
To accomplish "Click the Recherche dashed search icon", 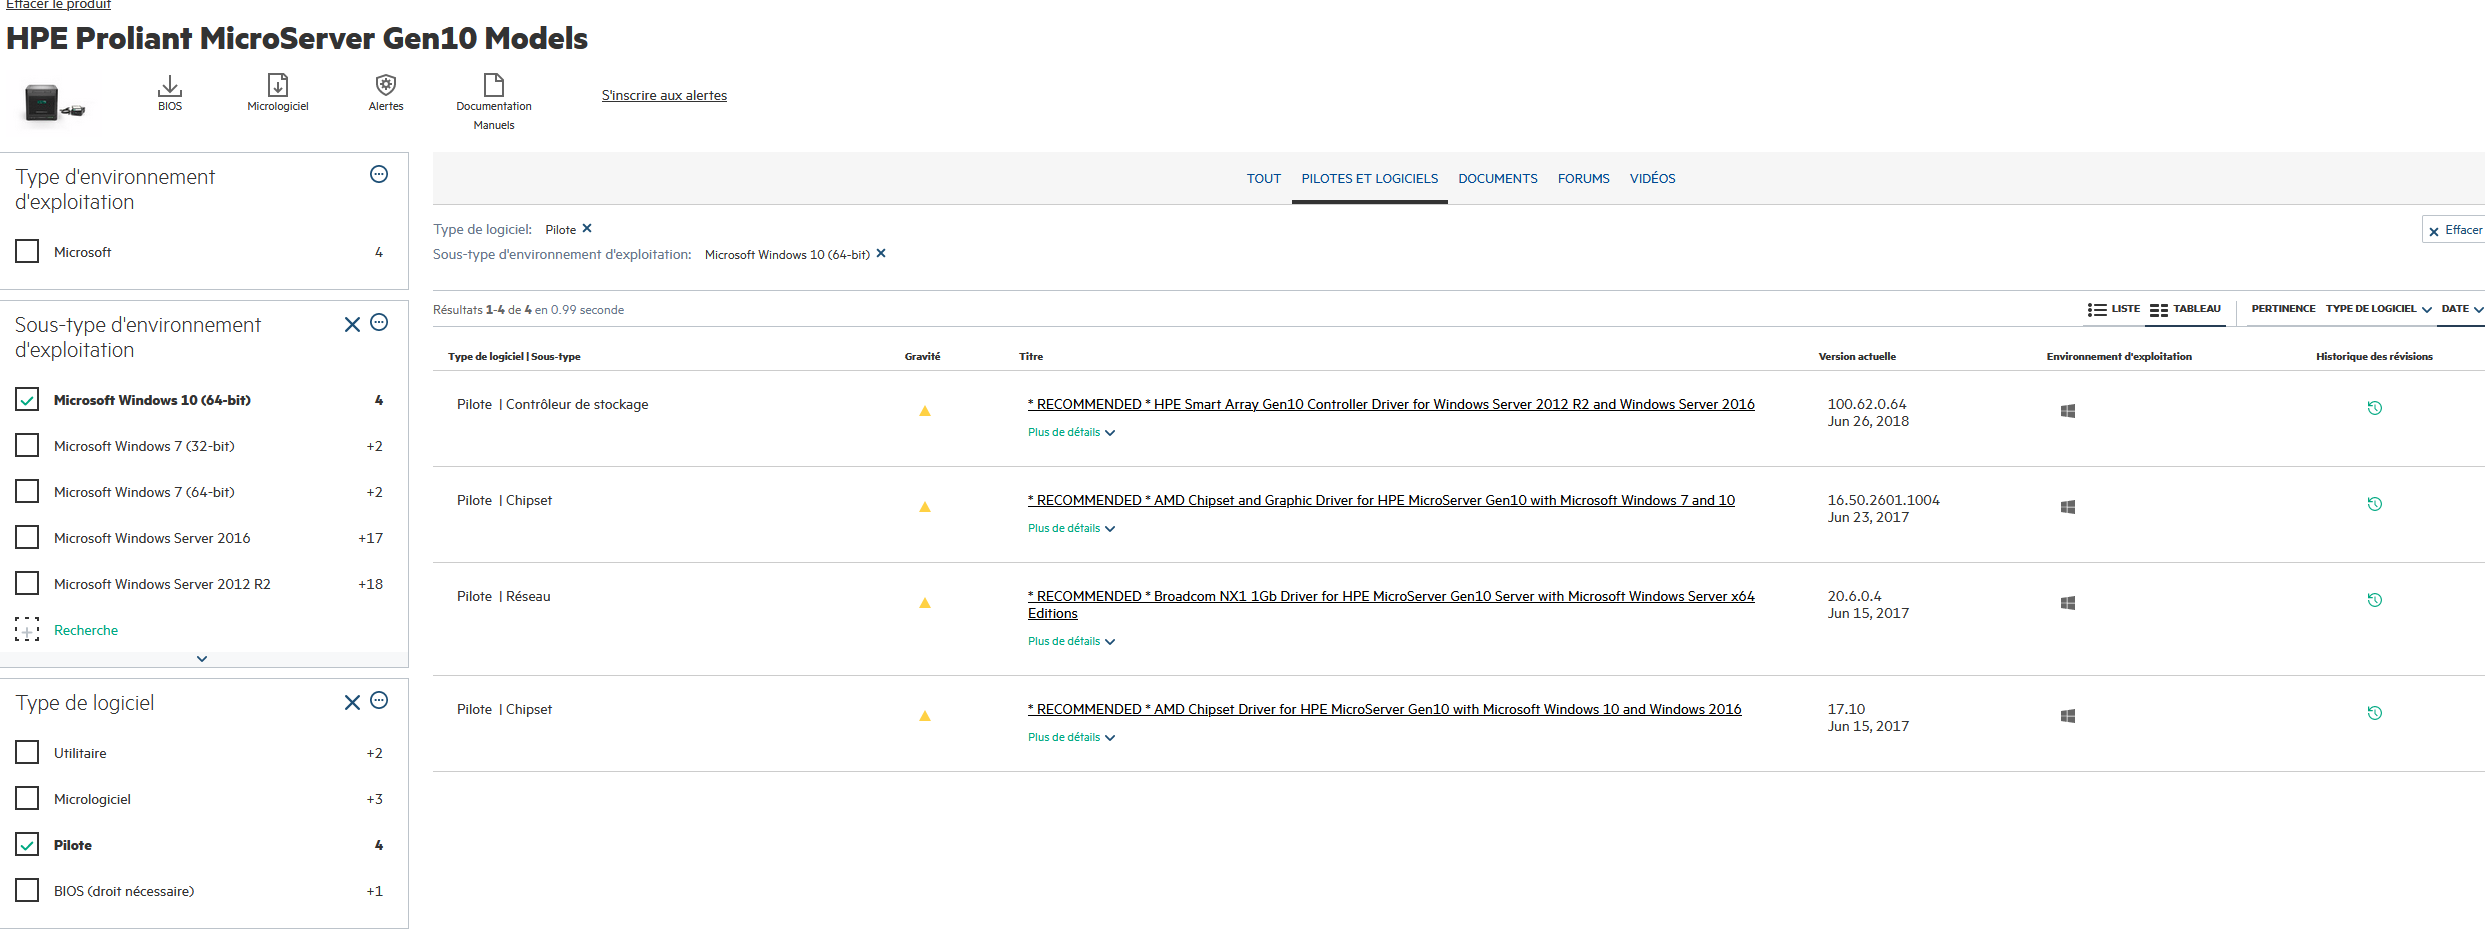I will click(x=27, y=629).
